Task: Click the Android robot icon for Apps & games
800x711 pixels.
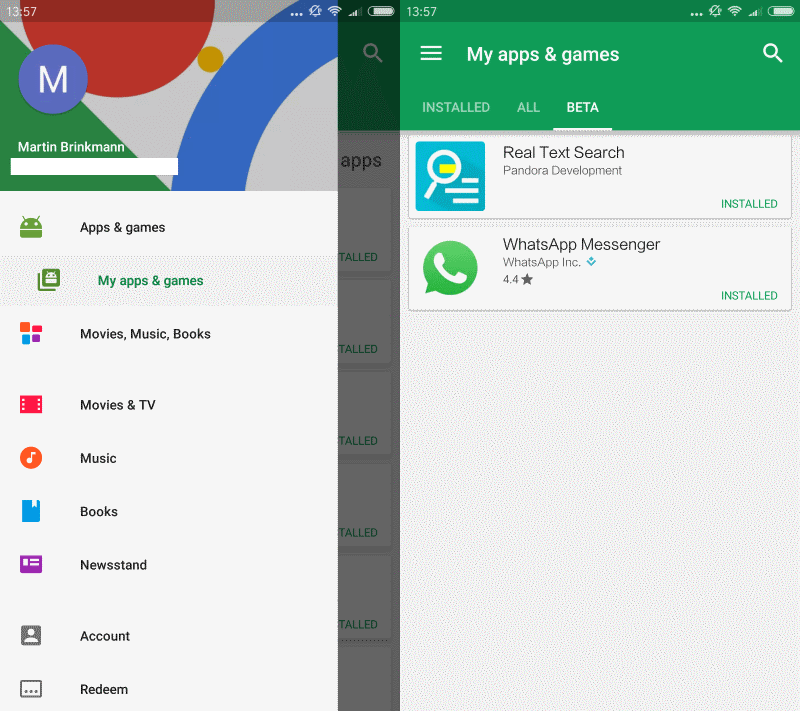Action: point(31,227)
